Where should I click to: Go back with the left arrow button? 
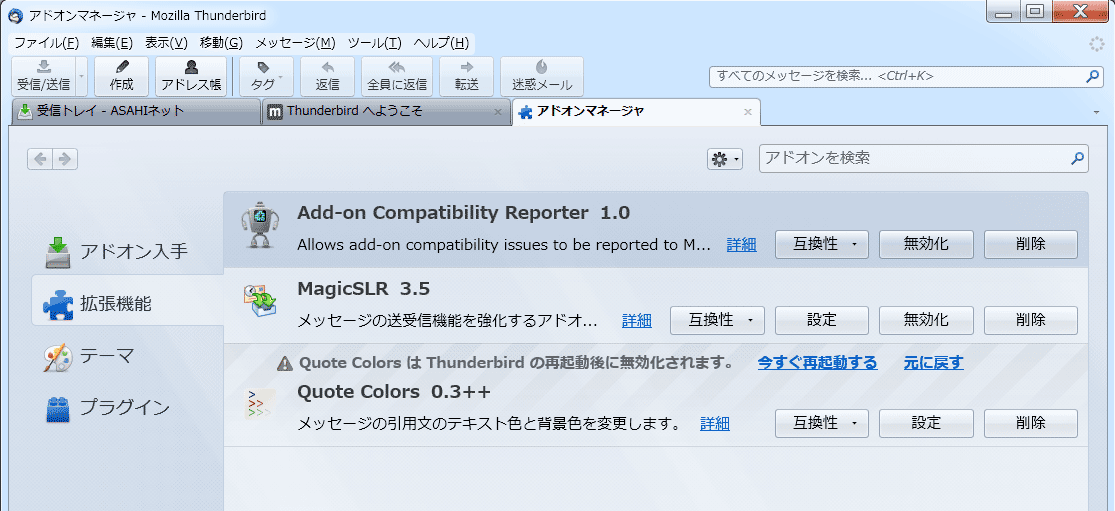[40, 159]
